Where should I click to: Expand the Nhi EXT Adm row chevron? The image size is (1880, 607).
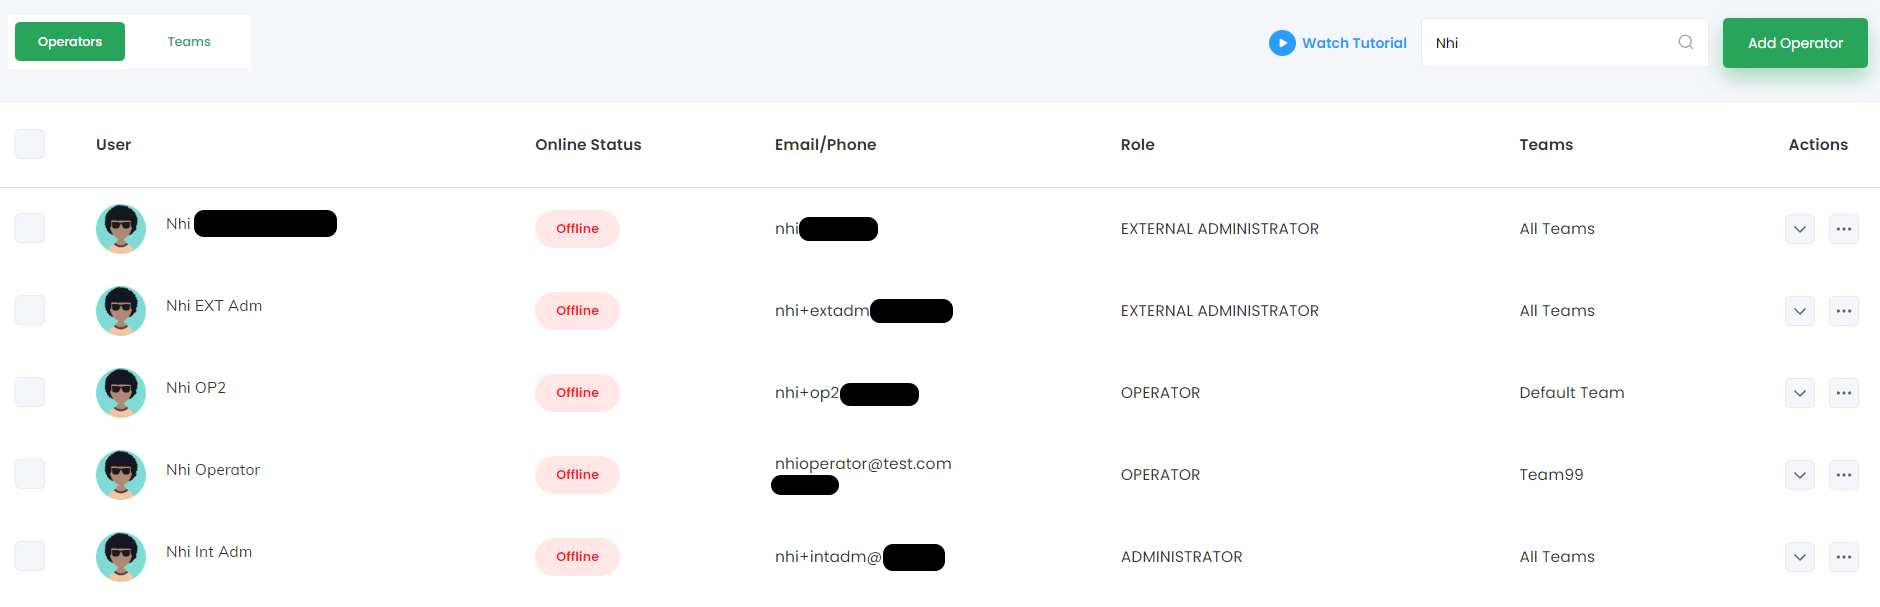1799,311
